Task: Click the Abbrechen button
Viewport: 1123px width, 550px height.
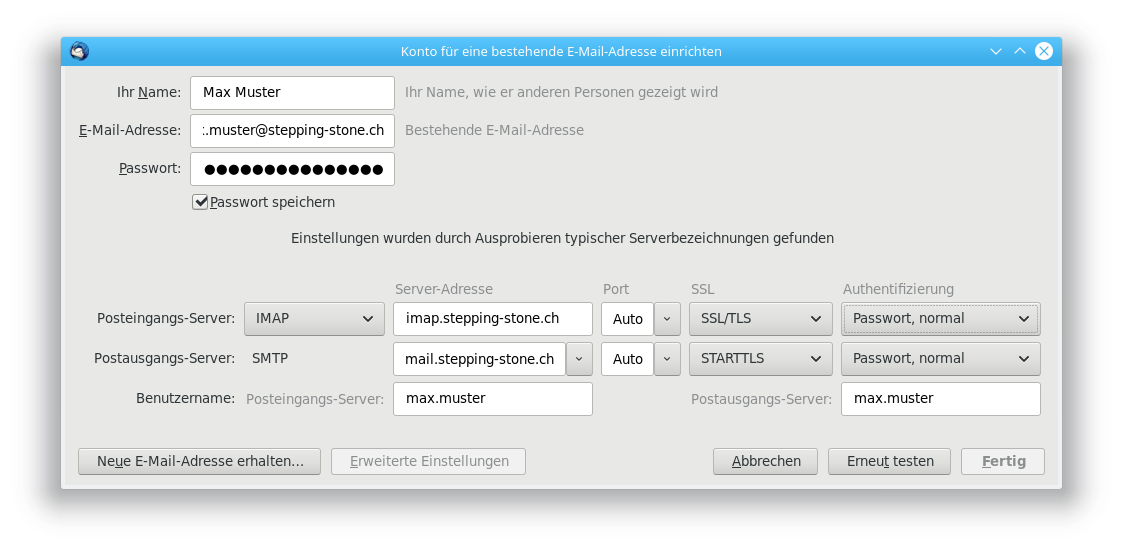Action: [766, 461]
